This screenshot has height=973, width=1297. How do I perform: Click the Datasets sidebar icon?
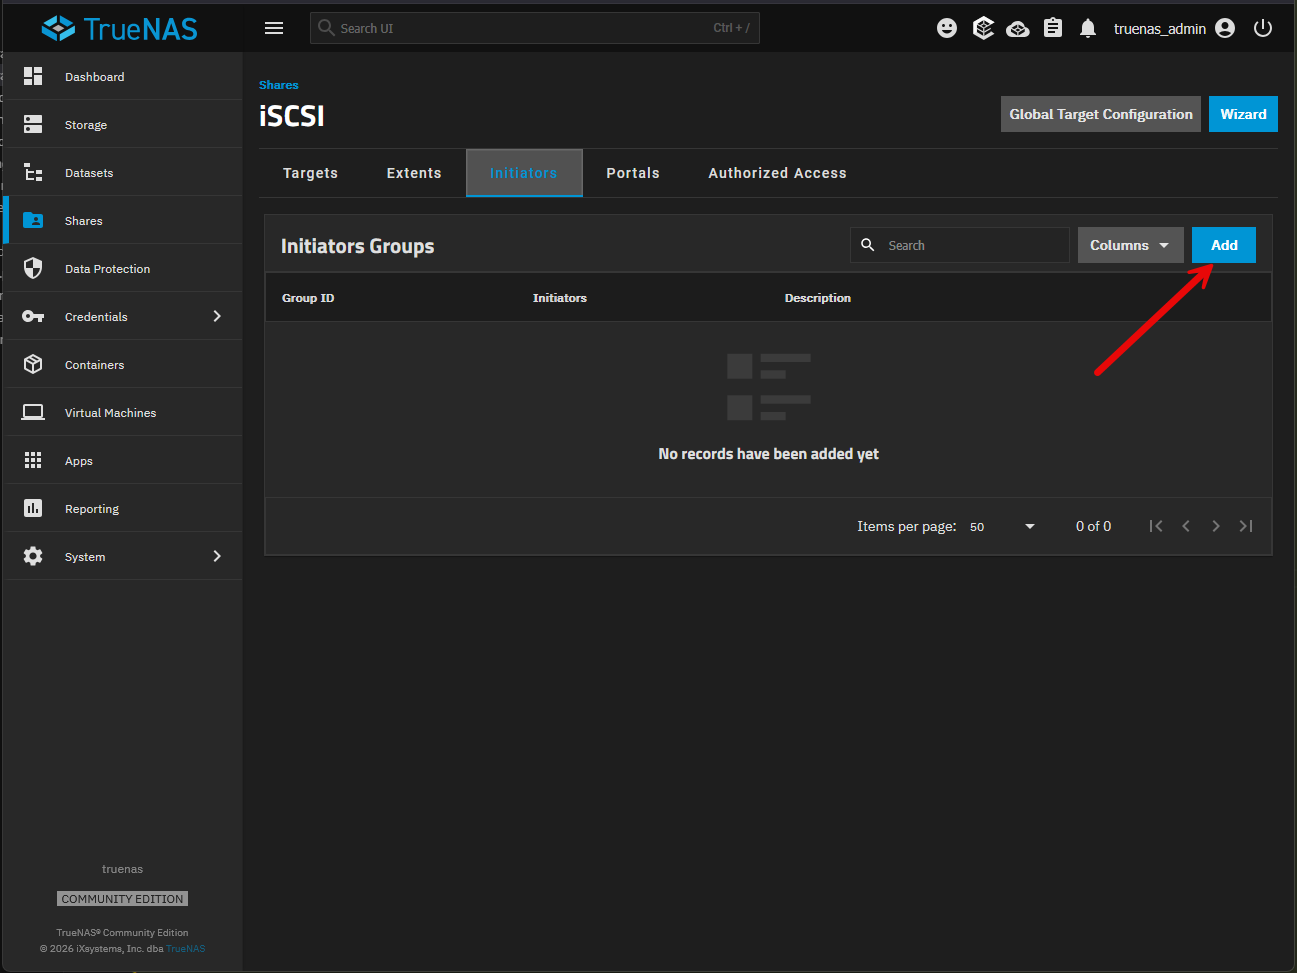33,172
